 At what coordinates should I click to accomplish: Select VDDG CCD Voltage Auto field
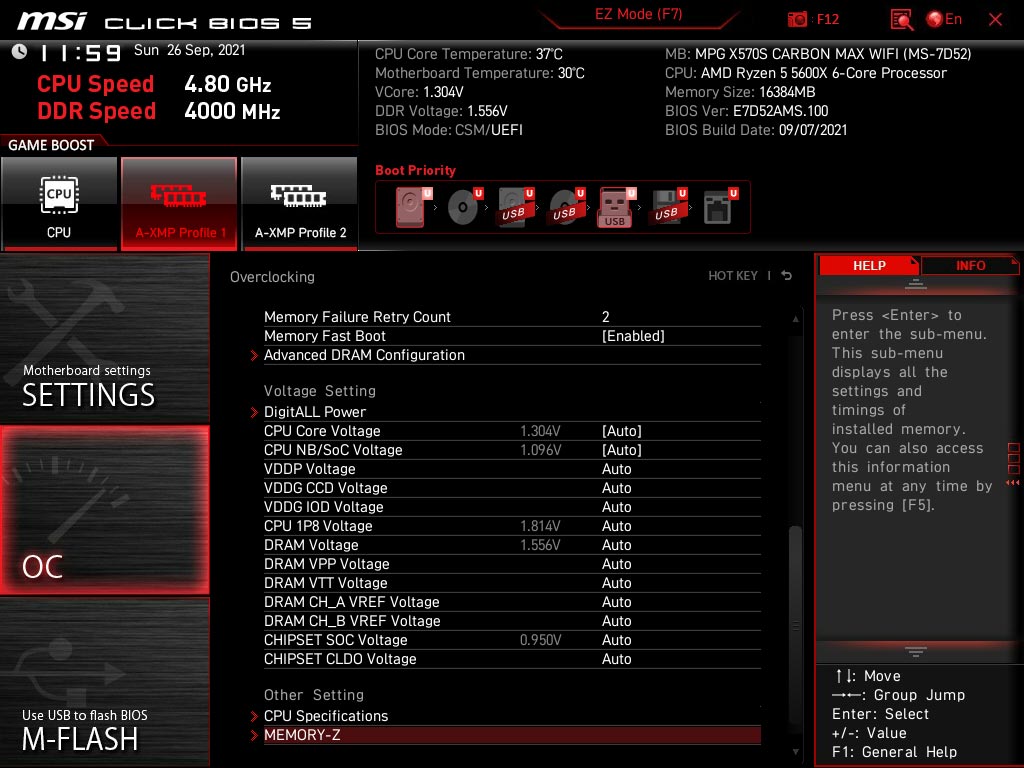coord(616,488)
